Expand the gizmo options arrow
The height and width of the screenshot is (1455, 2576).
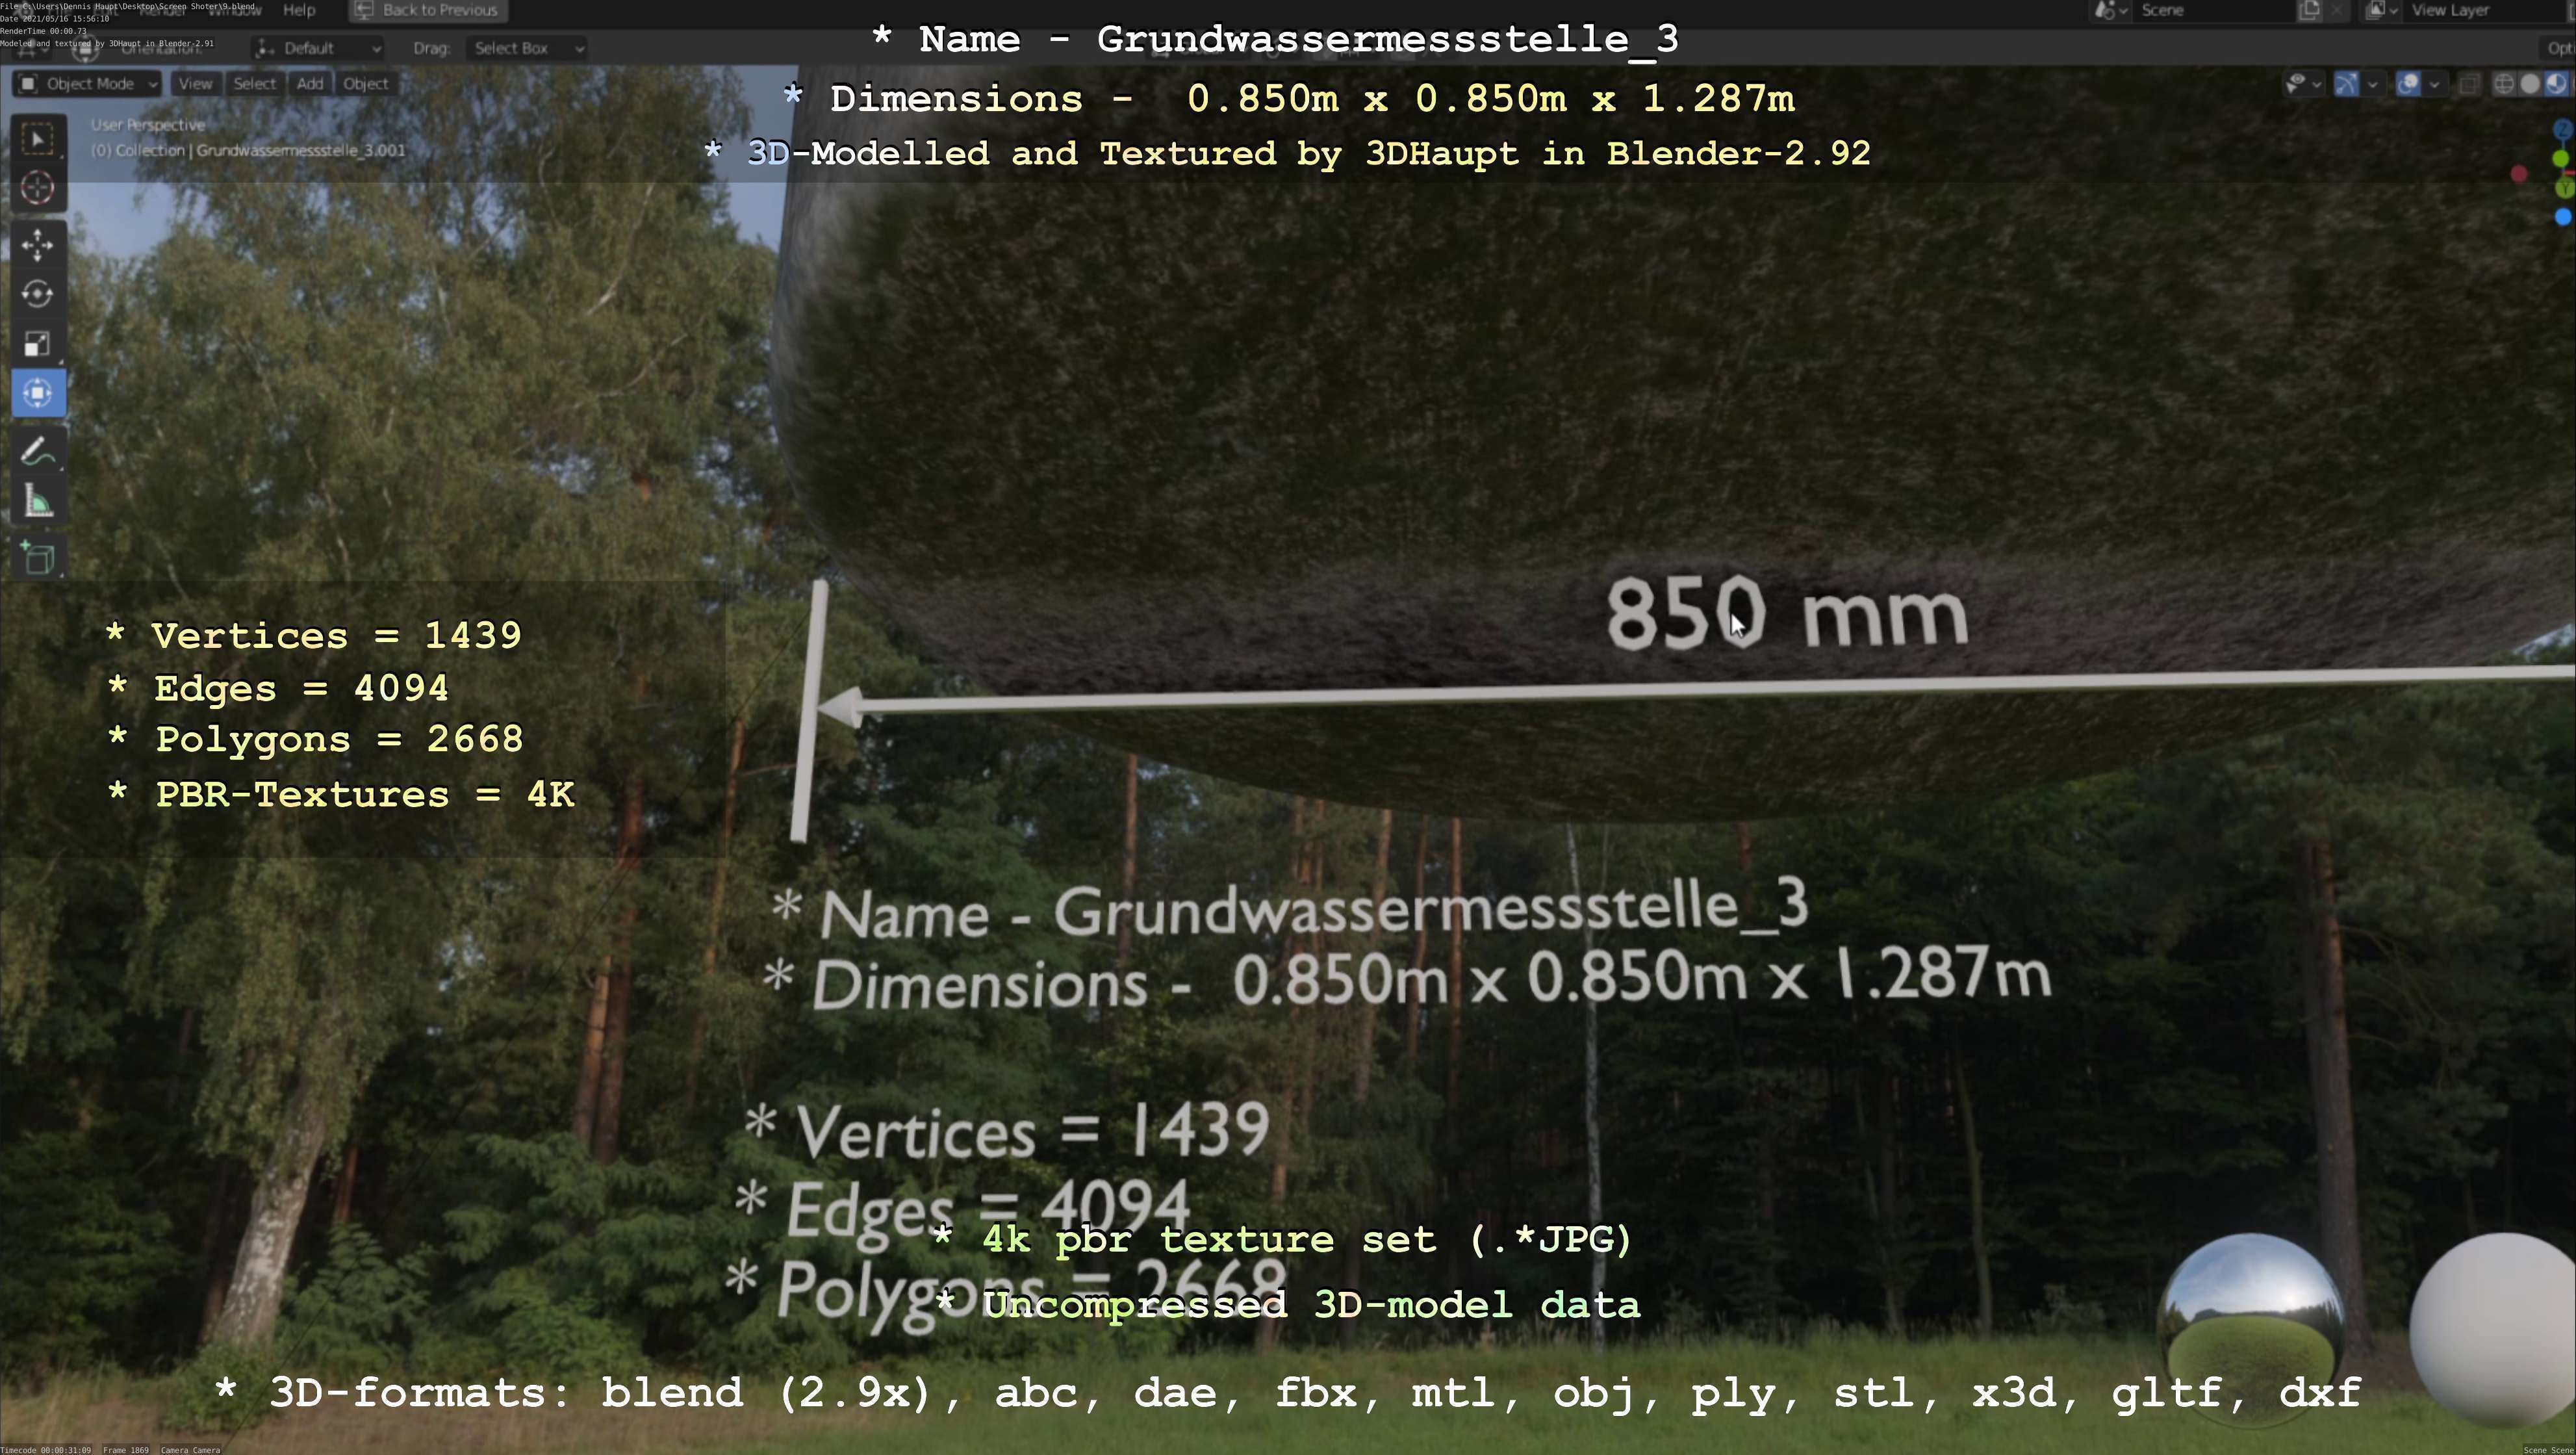click(x=2372, y=84)
